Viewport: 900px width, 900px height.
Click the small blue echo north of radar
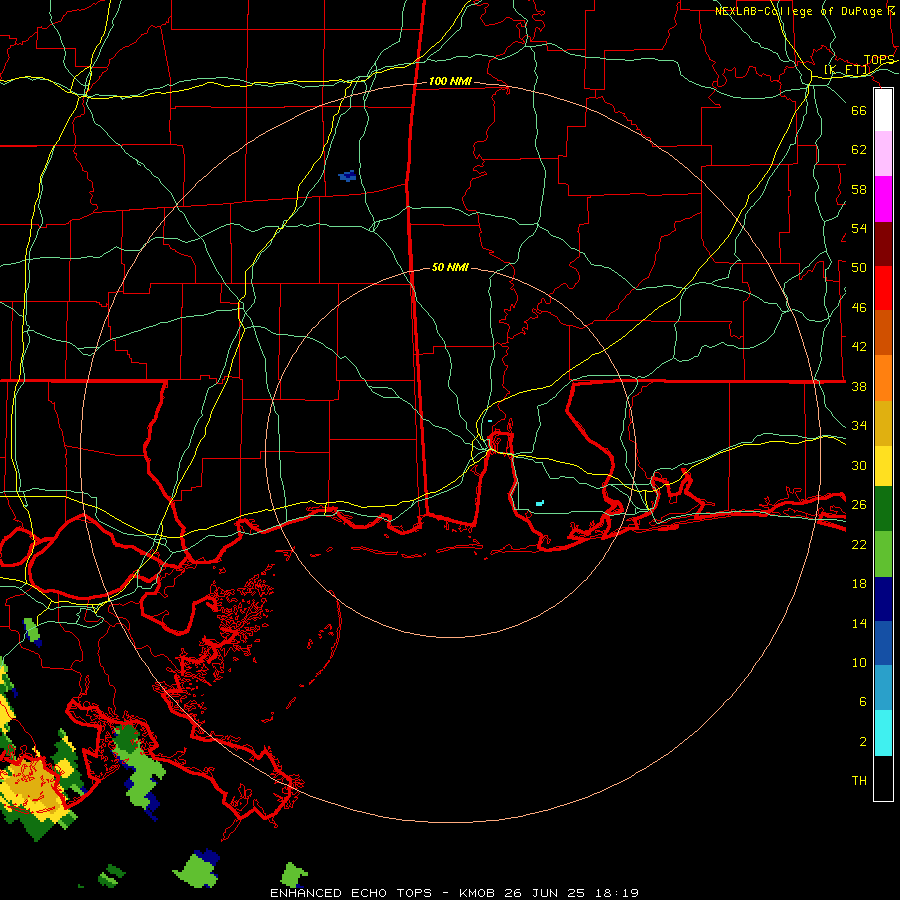(348, 176)
